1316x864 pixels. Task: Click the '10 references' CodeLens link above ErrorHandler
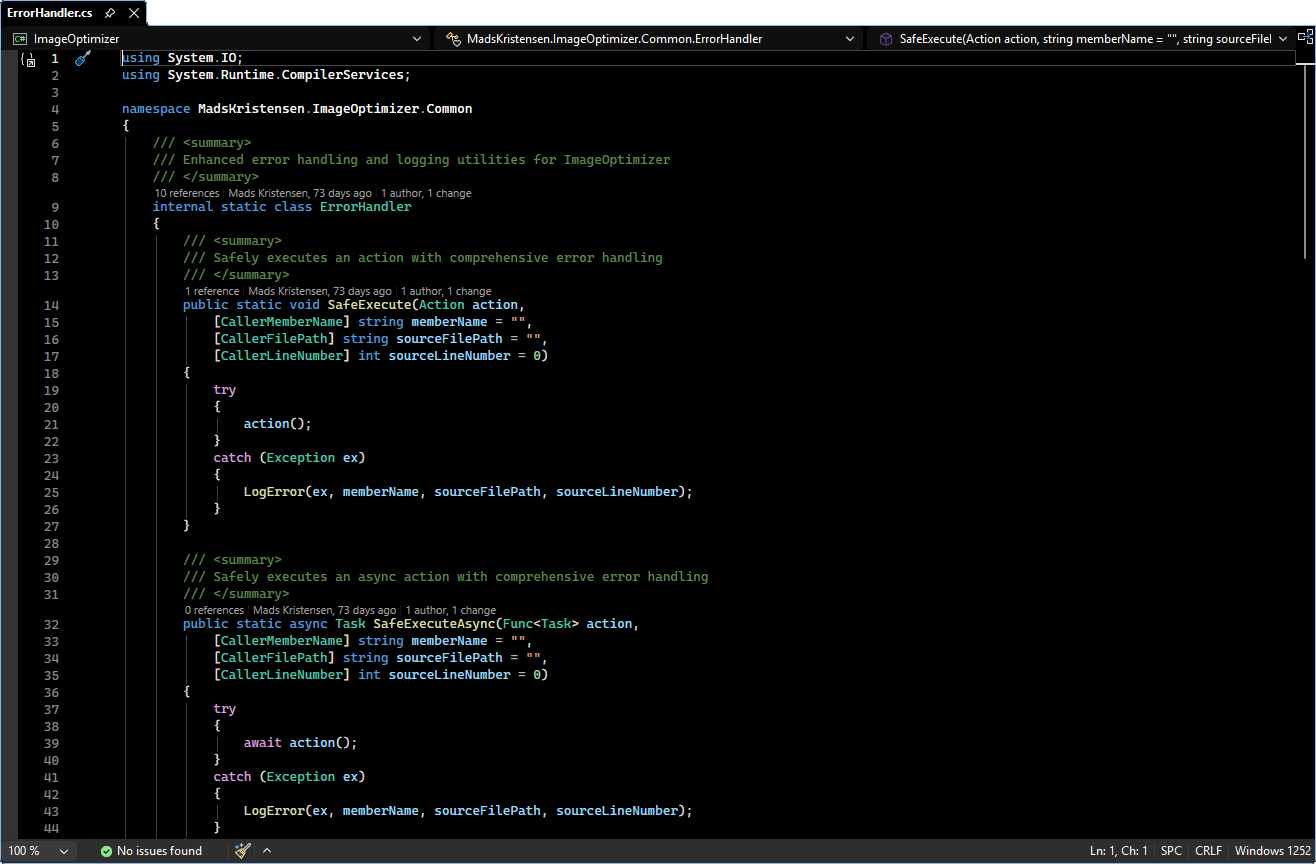[186, 193]
